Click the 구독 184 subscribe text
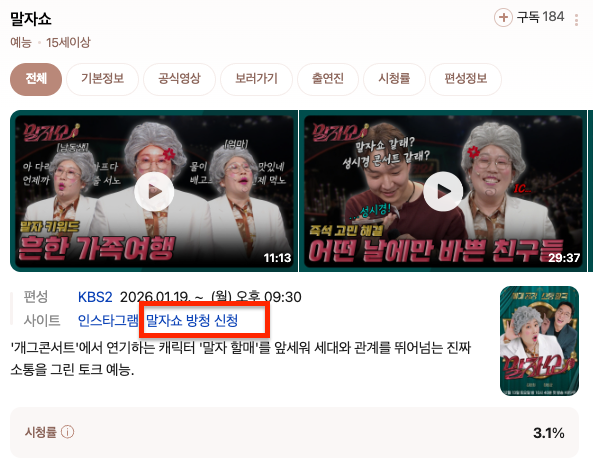593x471 pixels. coord(540,17)
